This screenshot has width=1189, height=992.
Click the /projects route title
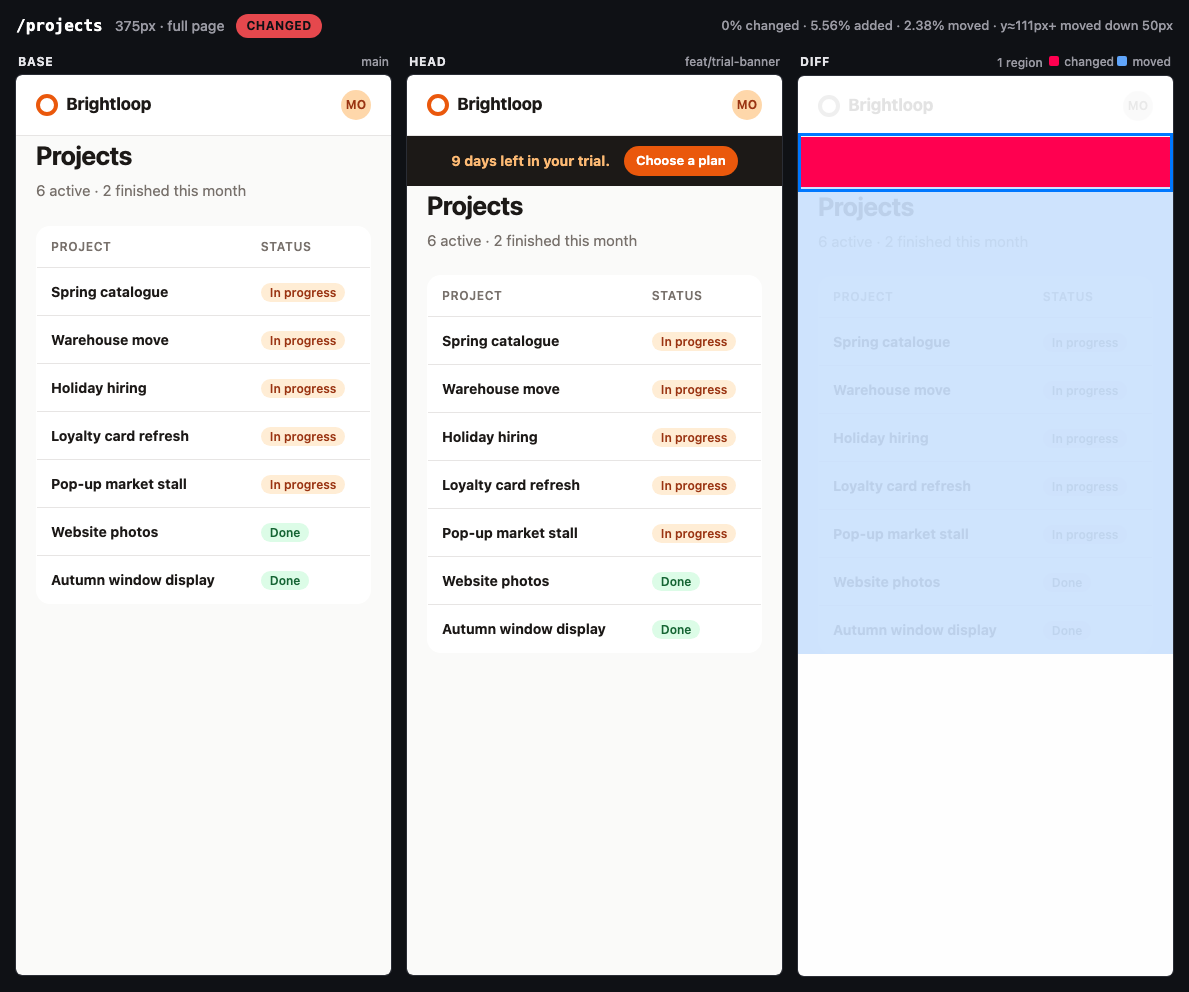point(59,26)
